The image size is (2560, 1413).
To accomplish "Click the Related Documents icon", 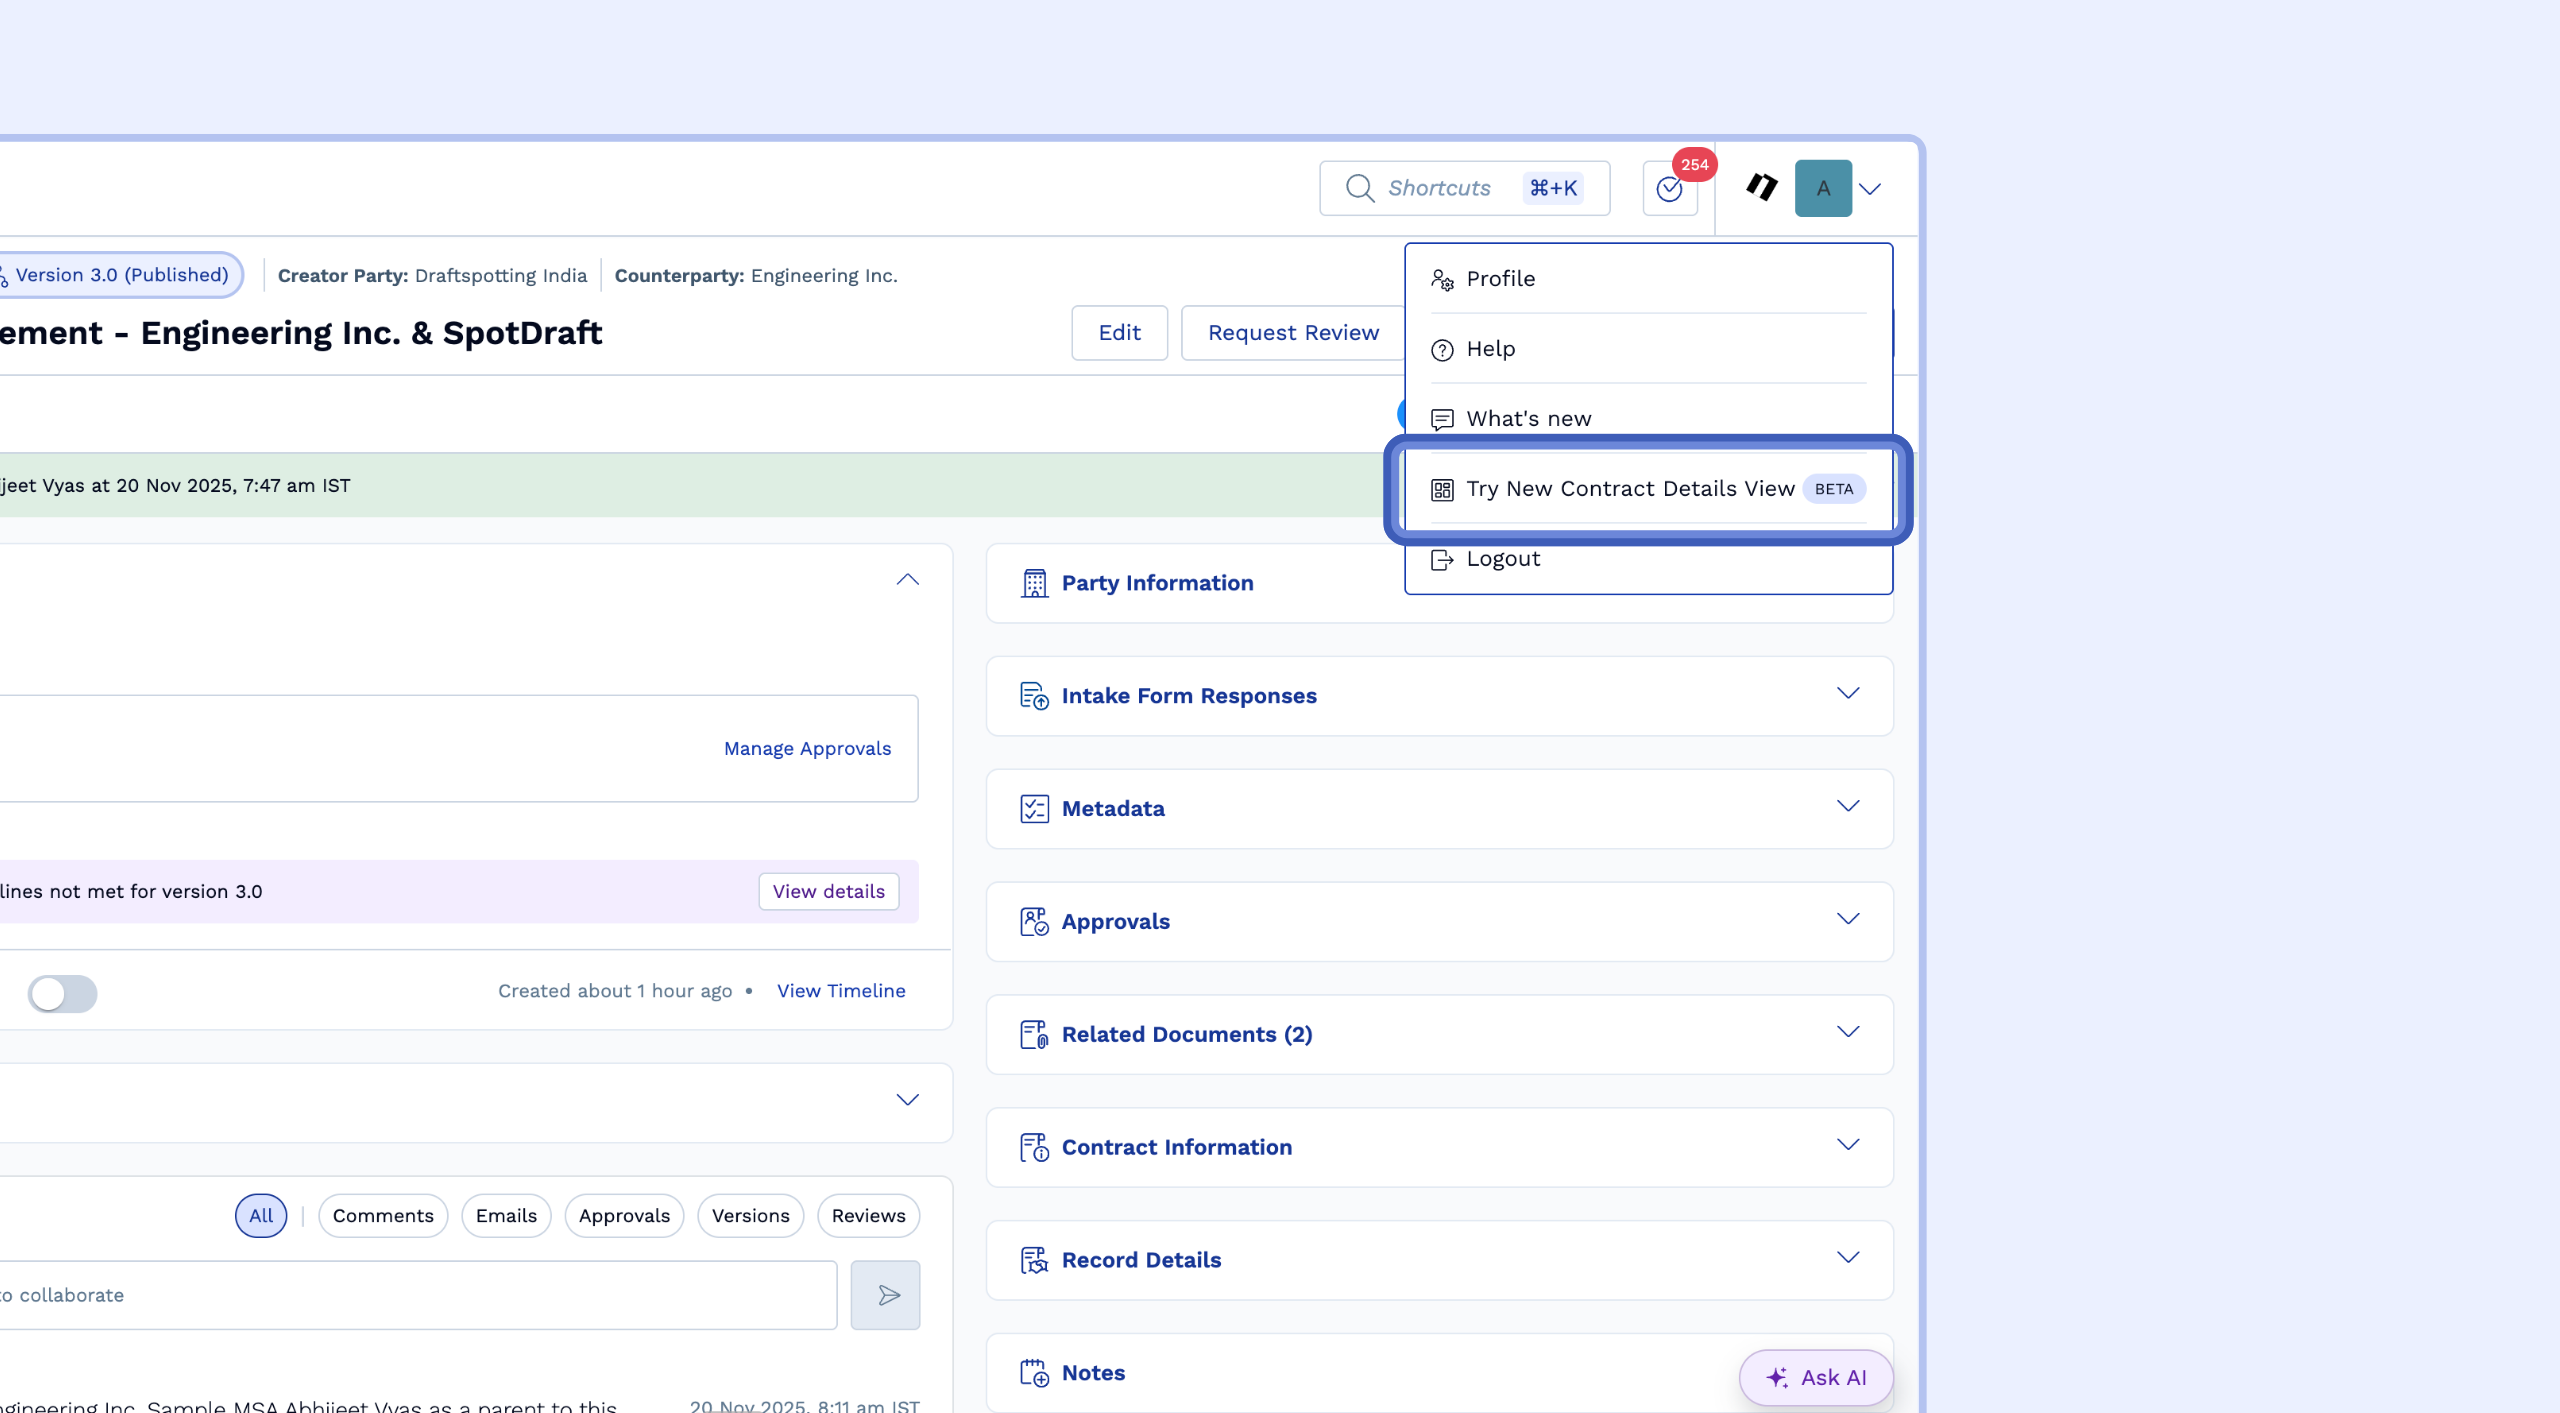I will [1034, 1034].
